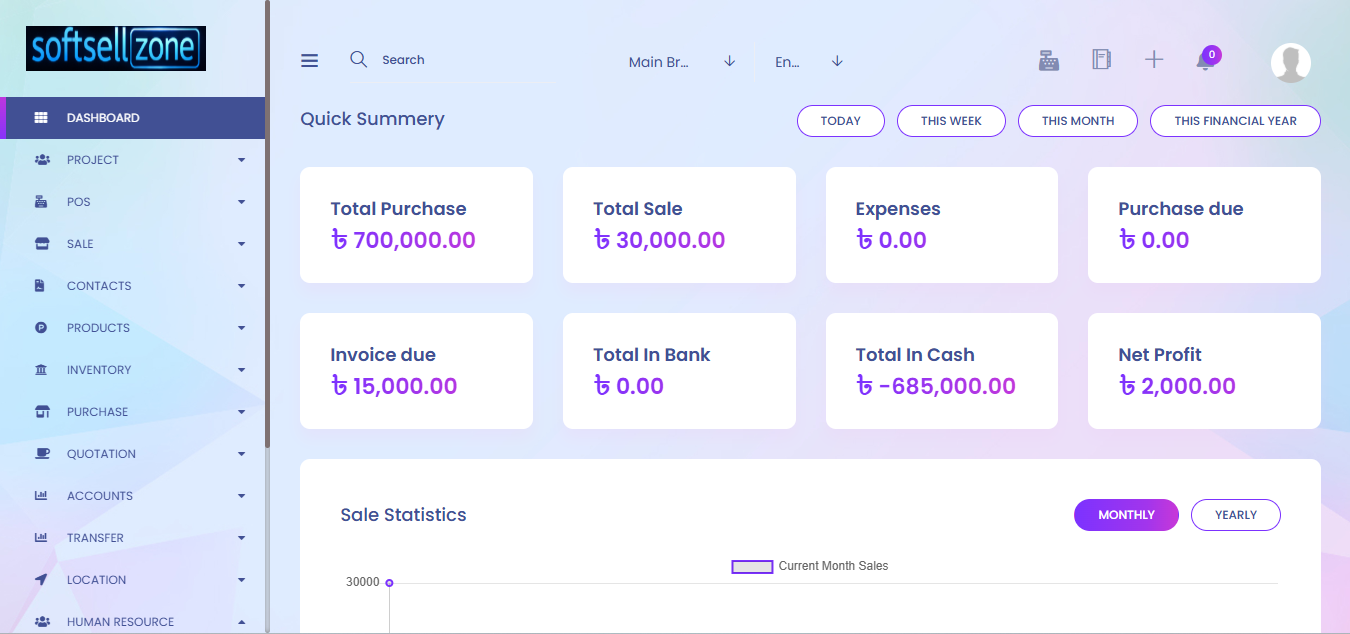Viewport: 1350px width, 634px height.
Task: Filter summary by This Financial Year
Action: point(1235,121)
